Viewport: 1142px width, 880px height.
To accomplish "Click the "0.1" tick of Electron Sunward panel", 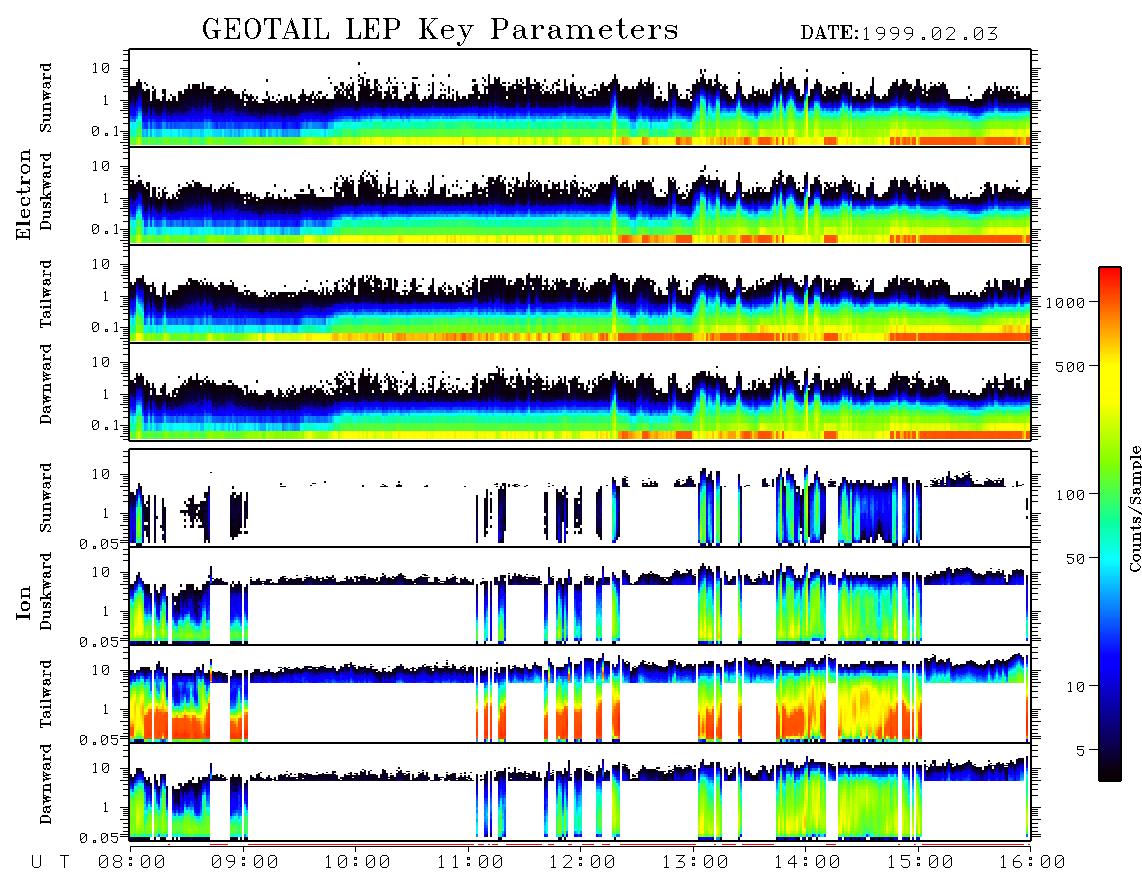I will (x=104, y=131).
